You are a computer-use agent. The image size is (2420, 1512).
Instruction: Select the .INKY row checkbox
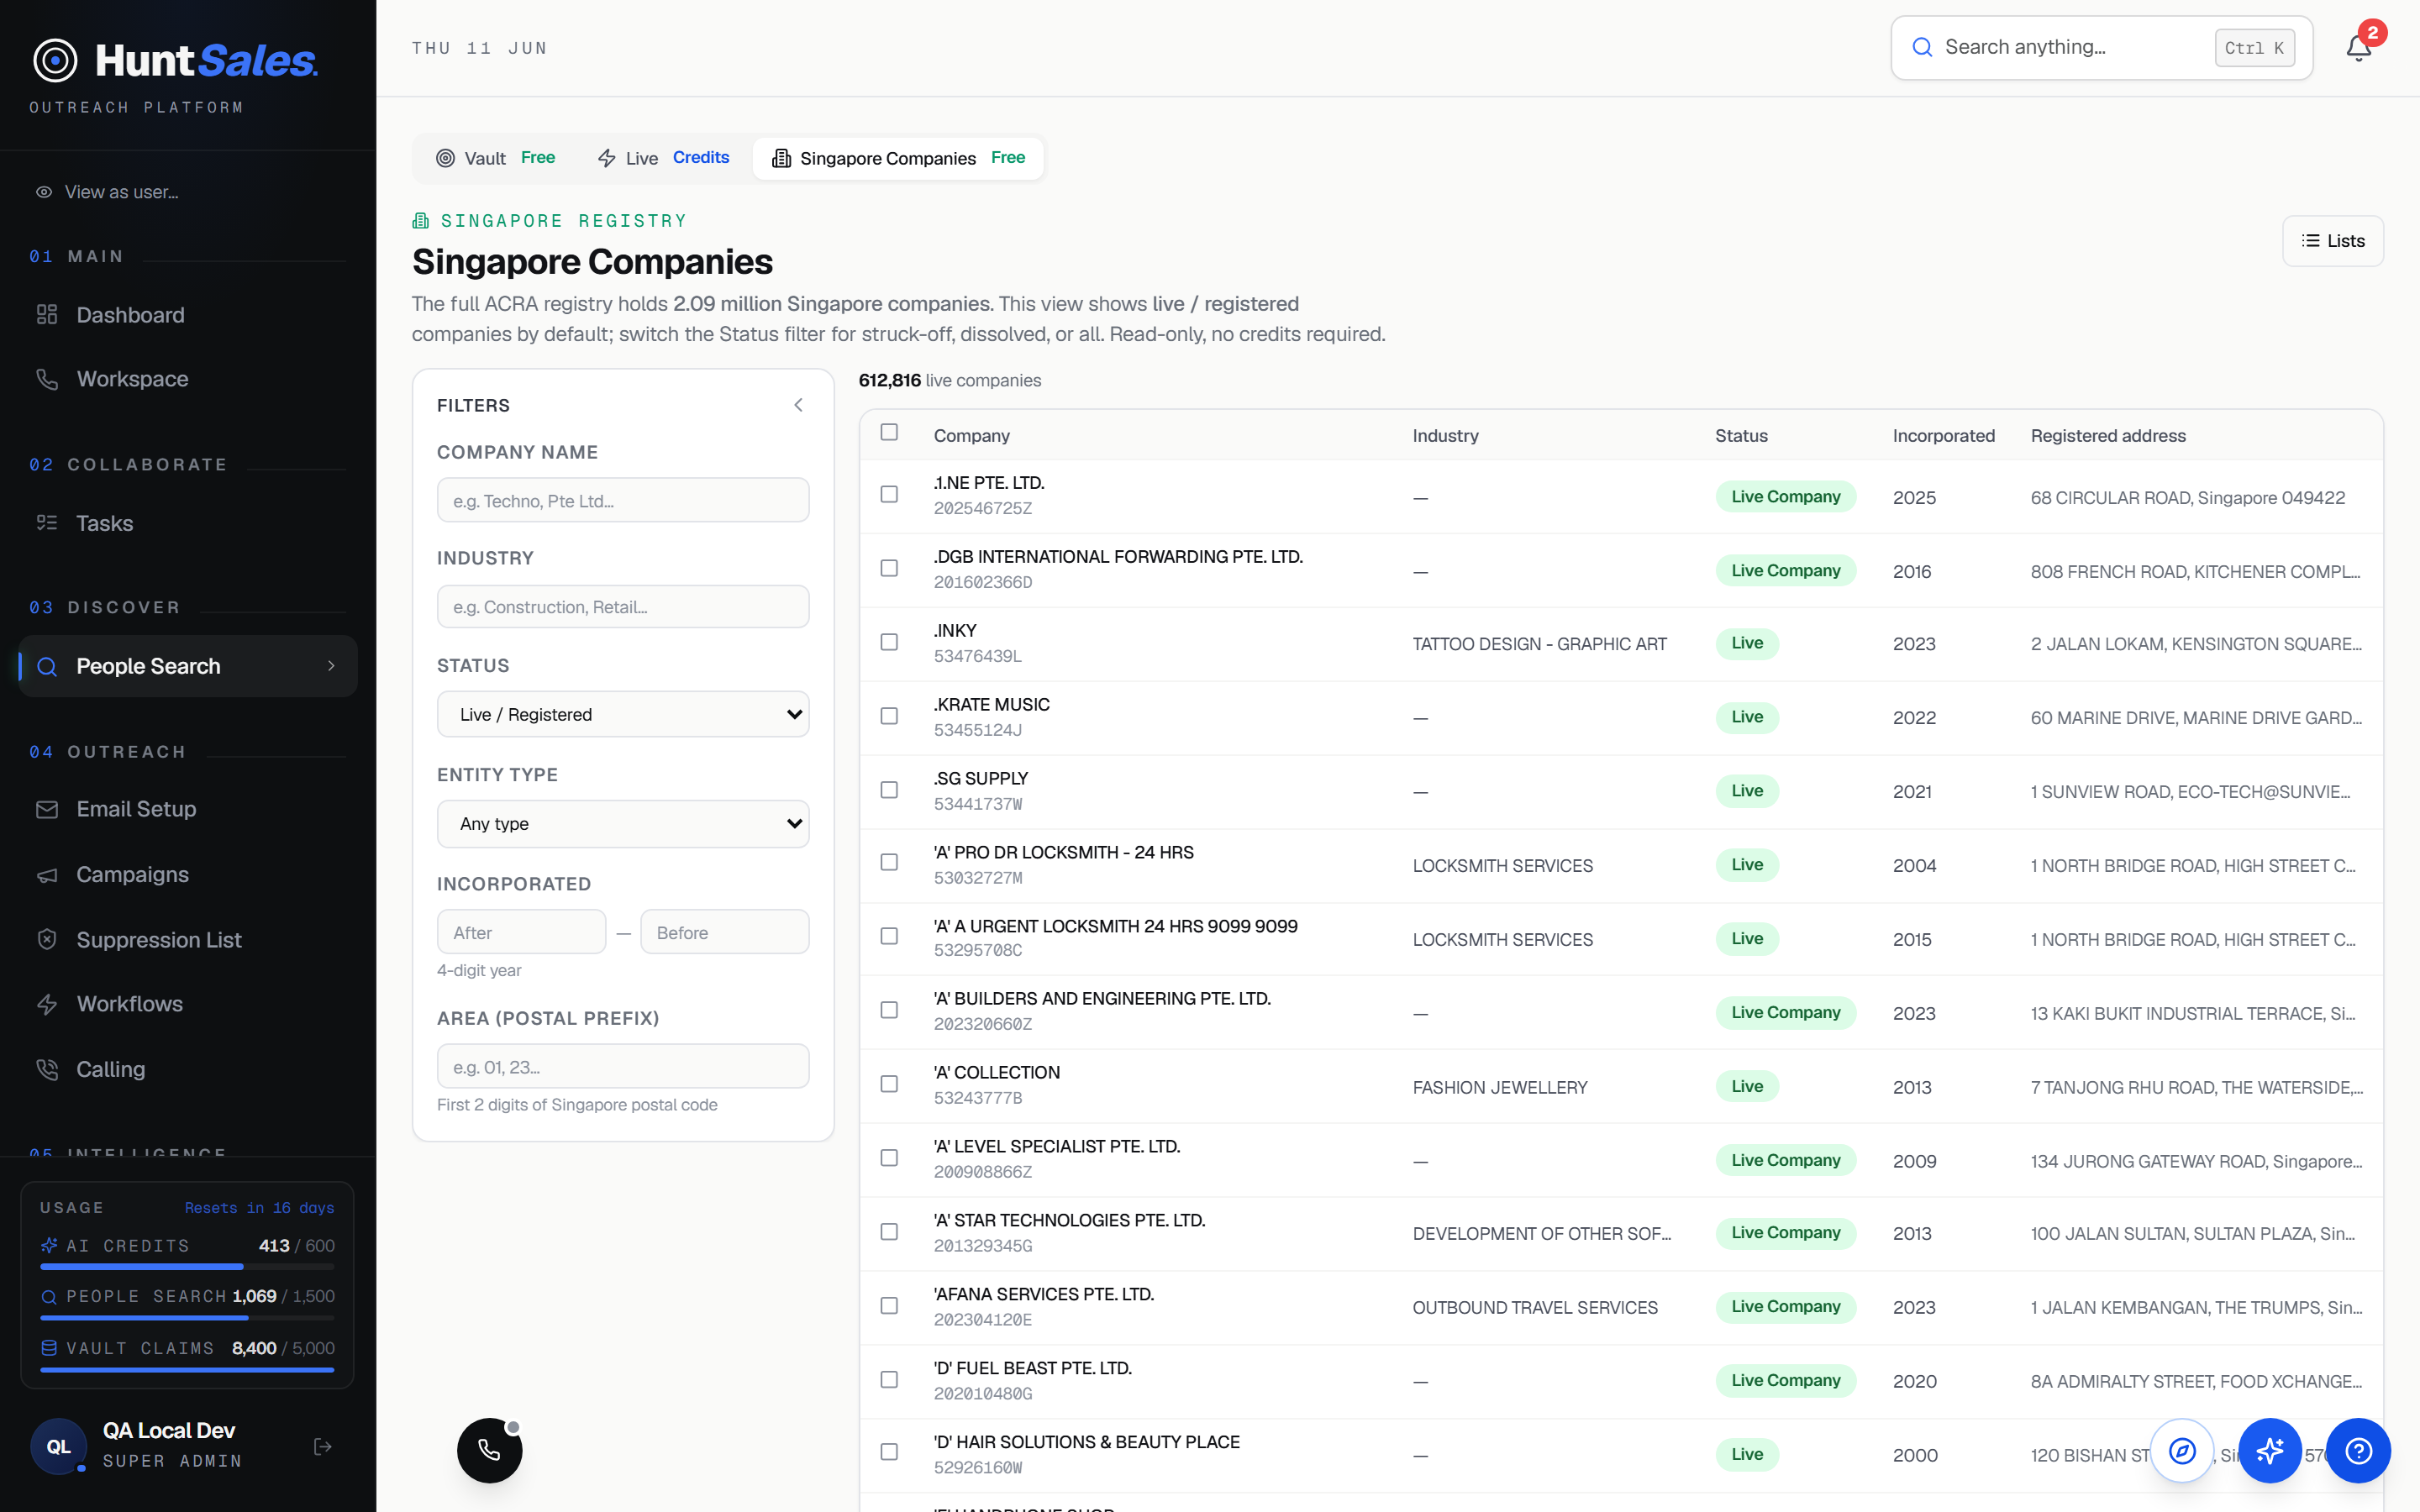pos(889,642)
